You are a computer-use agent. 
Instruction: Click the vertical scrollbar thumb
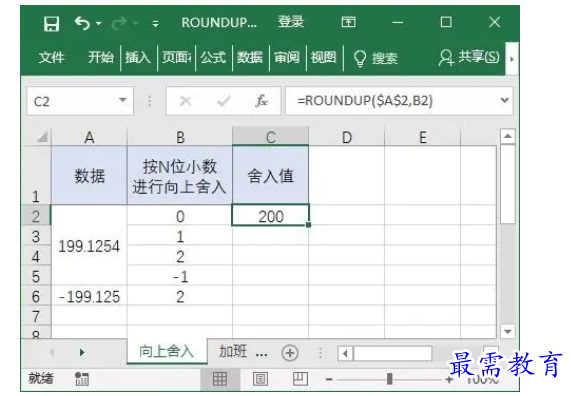[507, 184]
